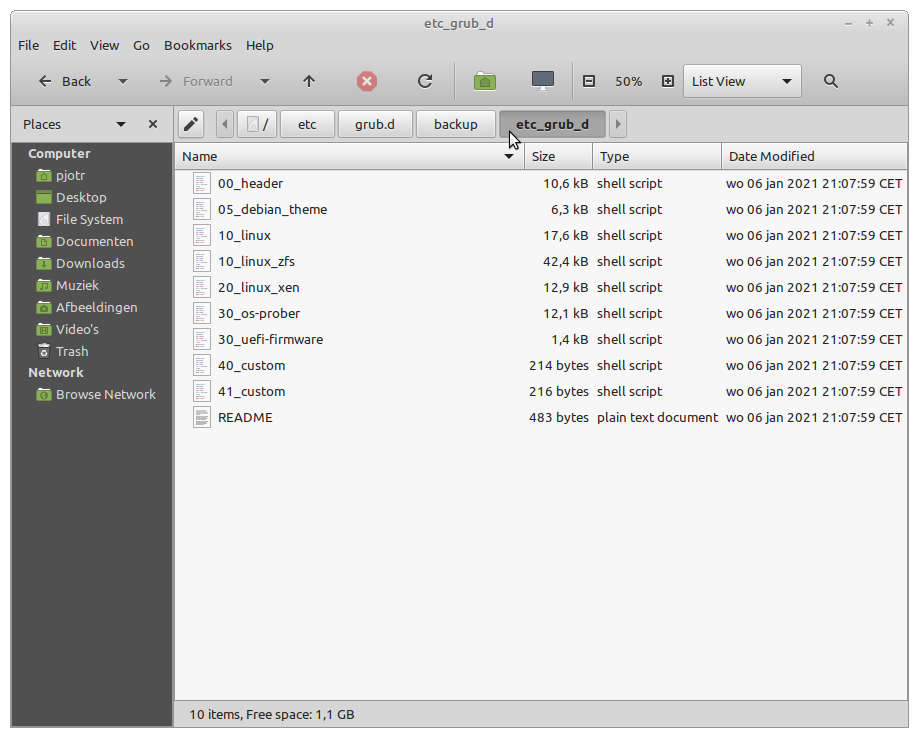Go to parent folder with the up arrow
The height and width of the screenshot is (738, 919).
tap(309, 81)
